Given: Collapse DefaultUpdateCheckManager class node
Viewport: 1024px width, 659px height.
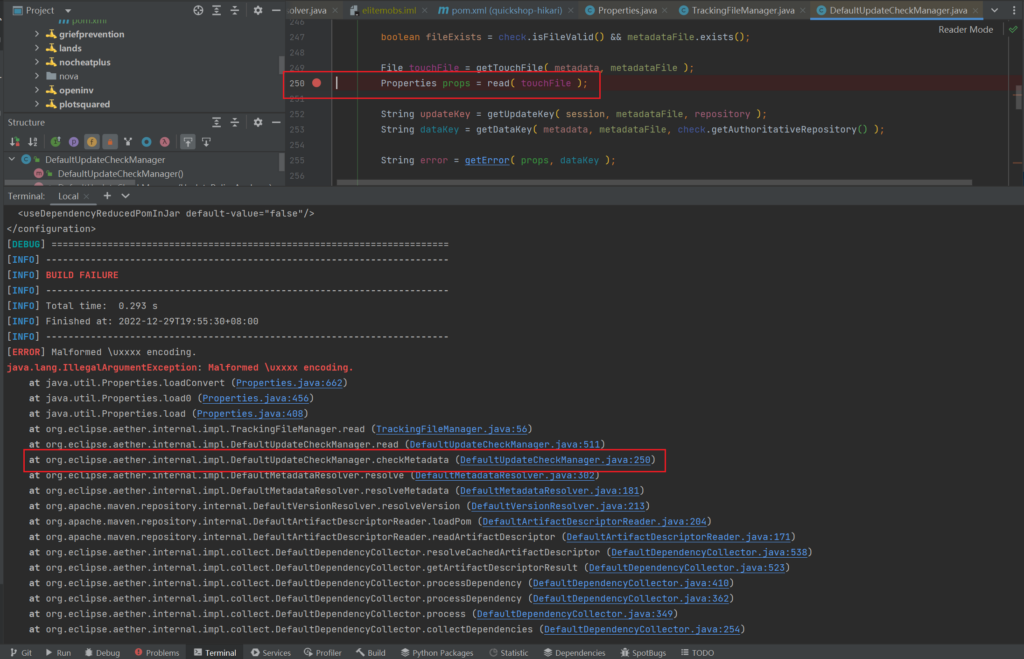Looking at the screenshot, I should click(12, 159).
